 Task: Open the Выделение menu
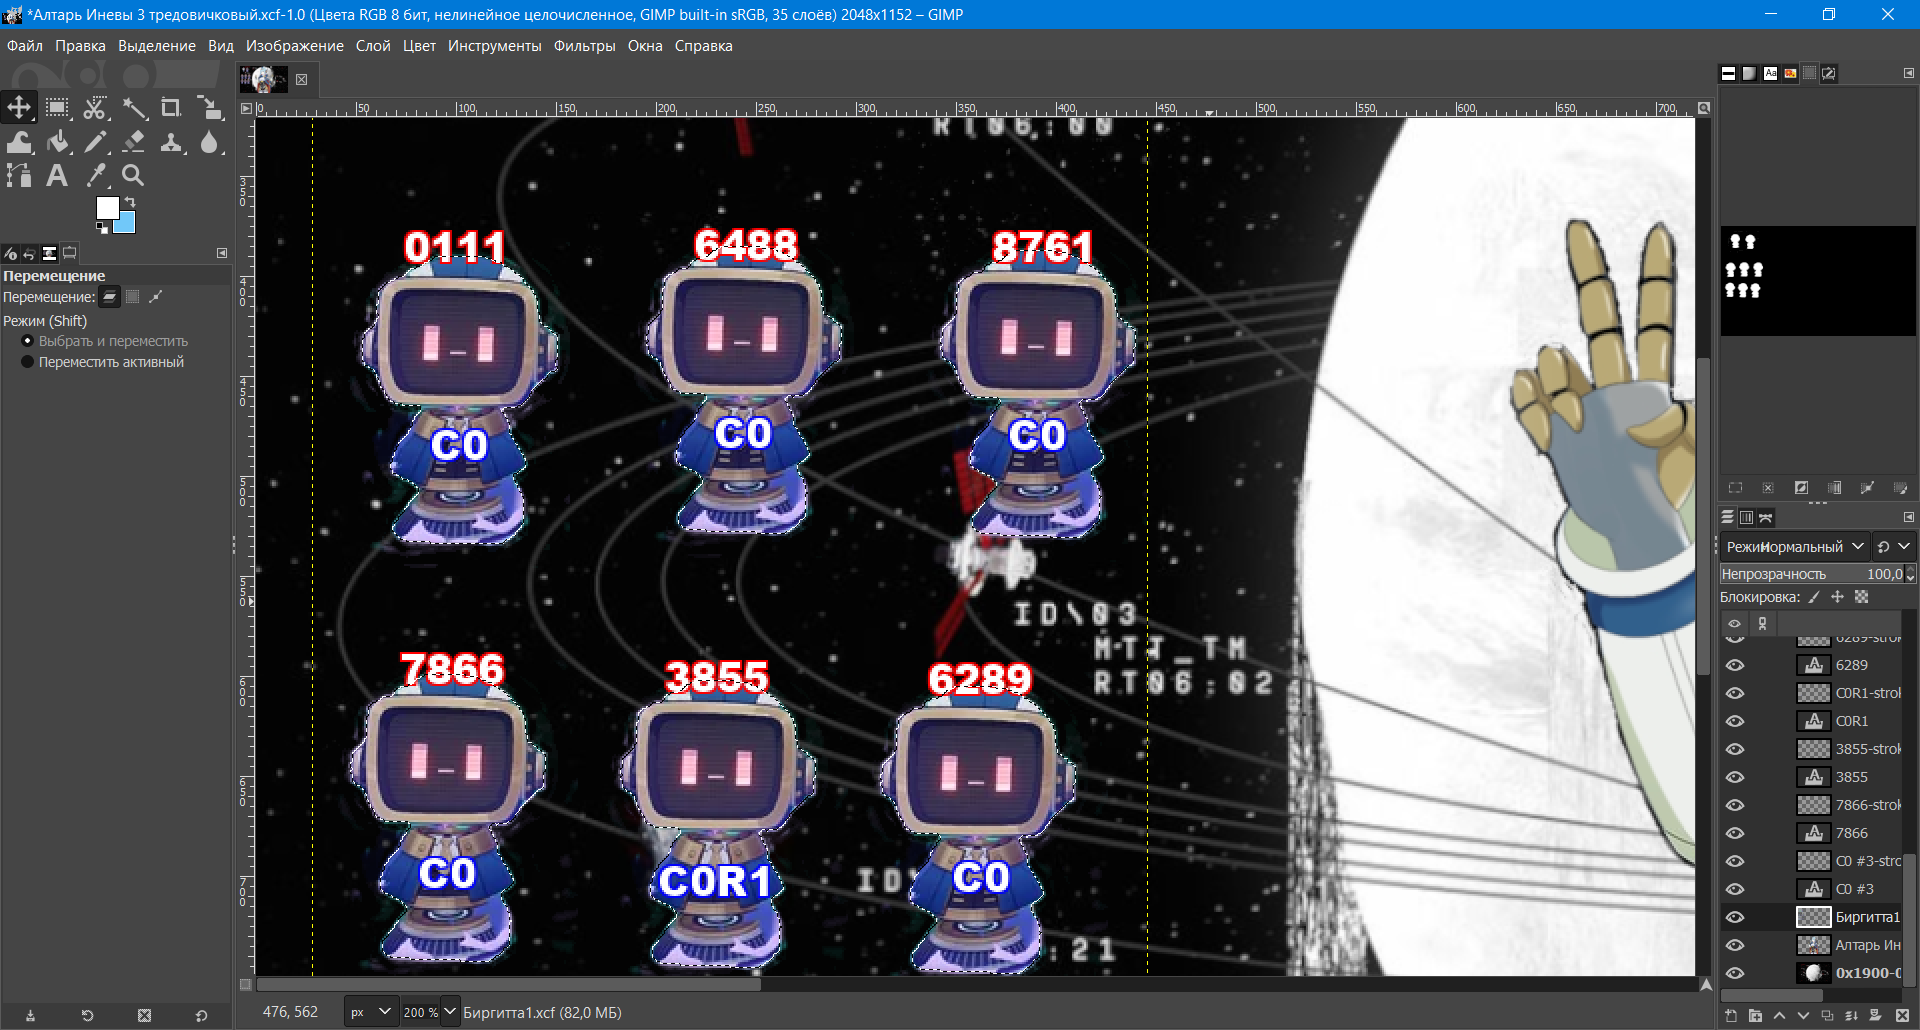(x=157, y=46)
